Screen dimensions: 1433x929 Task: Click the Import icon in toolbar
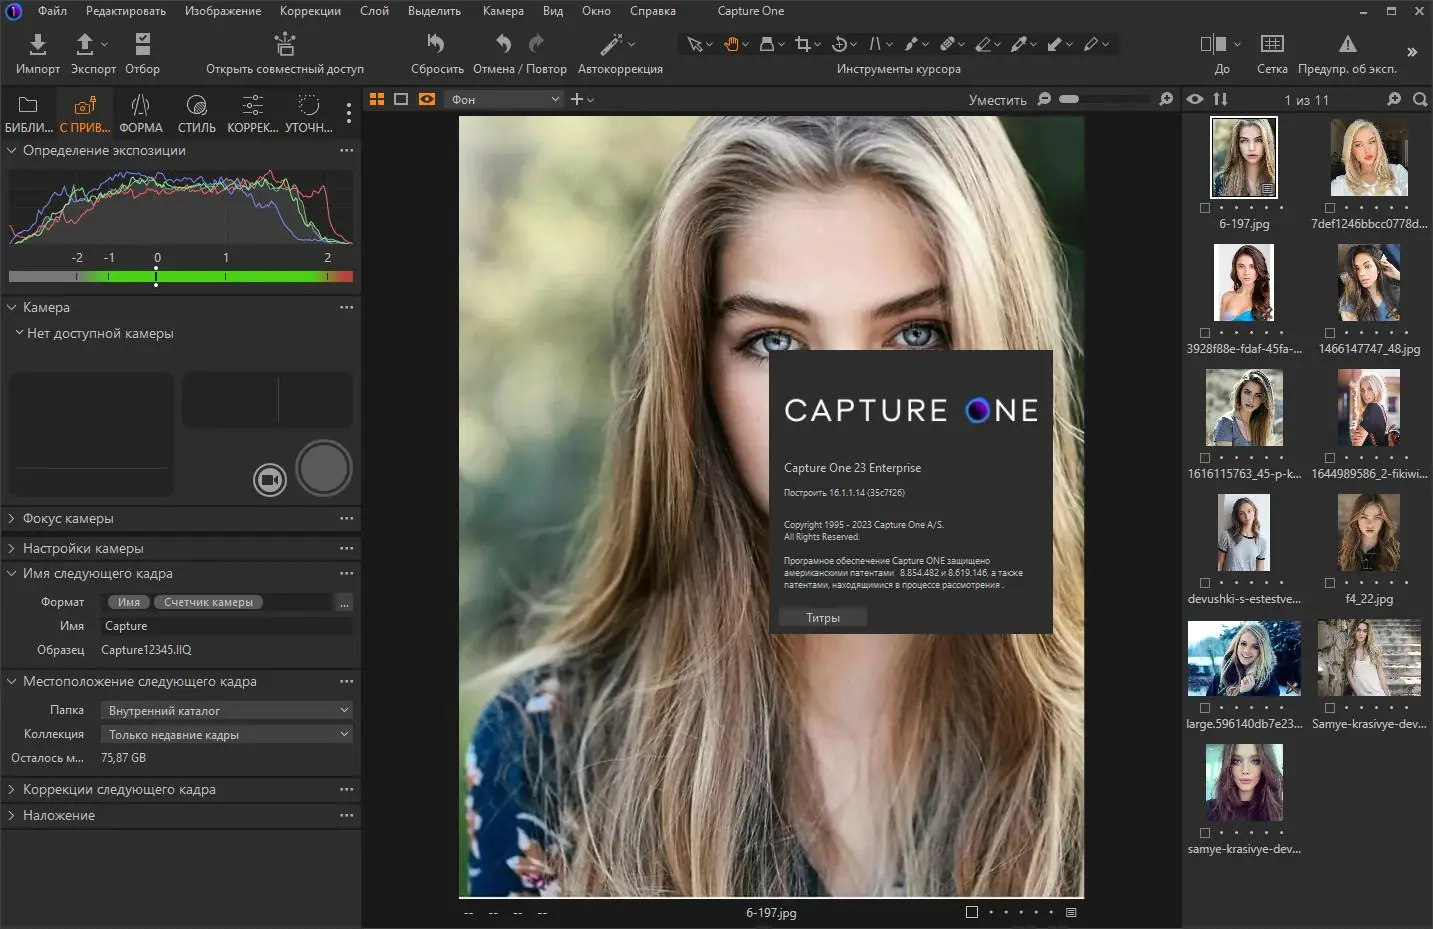click(37, 44)
